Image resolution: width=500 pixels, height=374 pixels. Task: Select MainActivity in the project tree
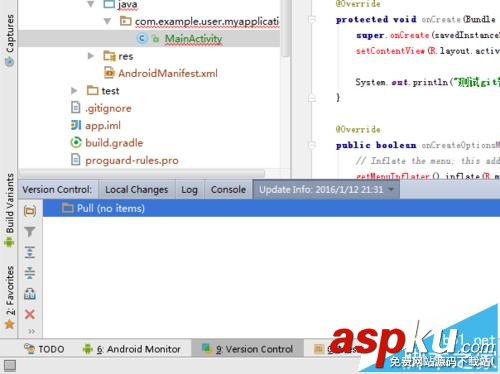193,39
